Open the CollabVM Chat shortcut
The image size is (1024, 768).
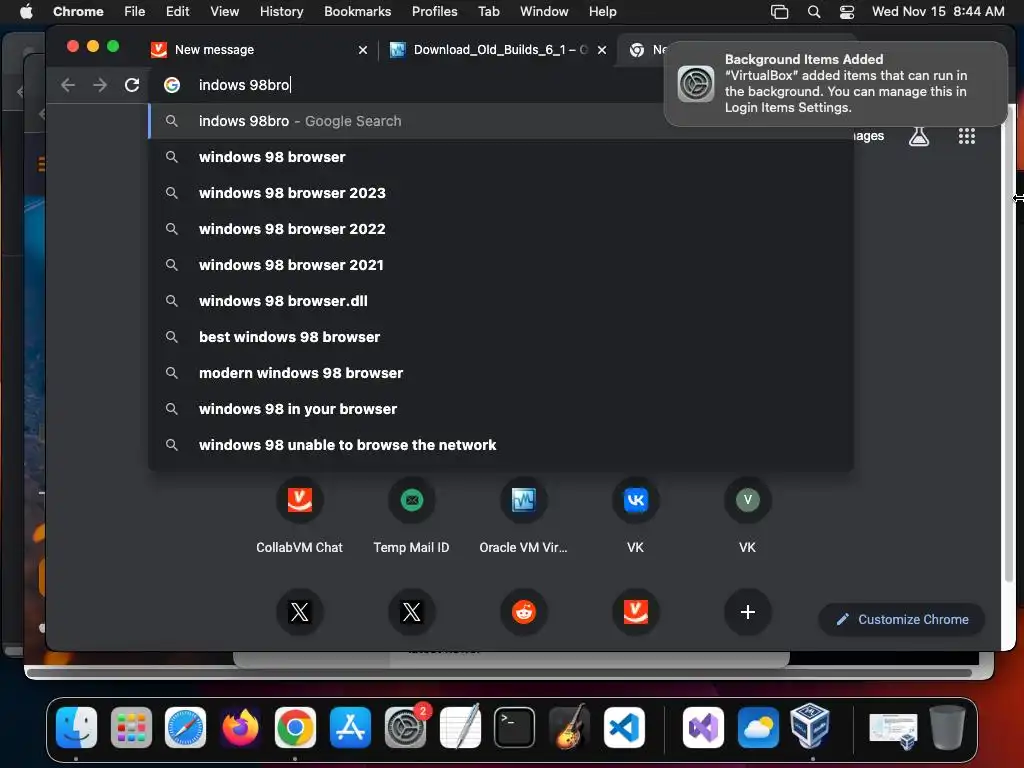click(299, 516)
